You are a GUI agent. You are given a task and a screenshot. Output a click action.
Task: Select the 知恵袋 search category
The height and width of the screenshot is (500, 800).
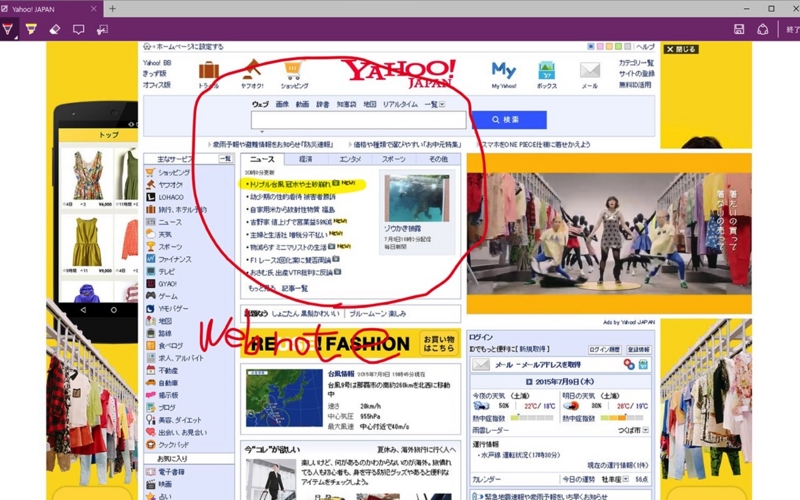(346, 104)
